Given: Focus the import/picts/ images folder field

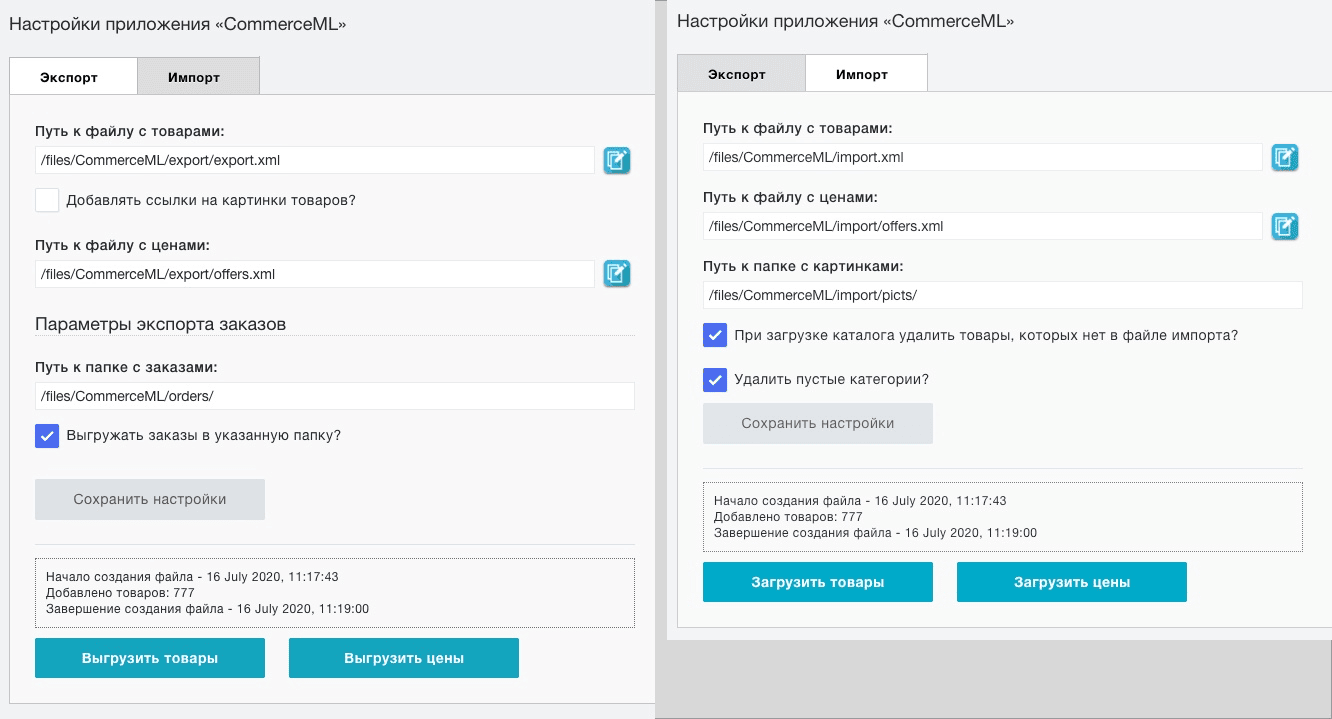Looking at the screenshot, I should tap(1003, 295).
